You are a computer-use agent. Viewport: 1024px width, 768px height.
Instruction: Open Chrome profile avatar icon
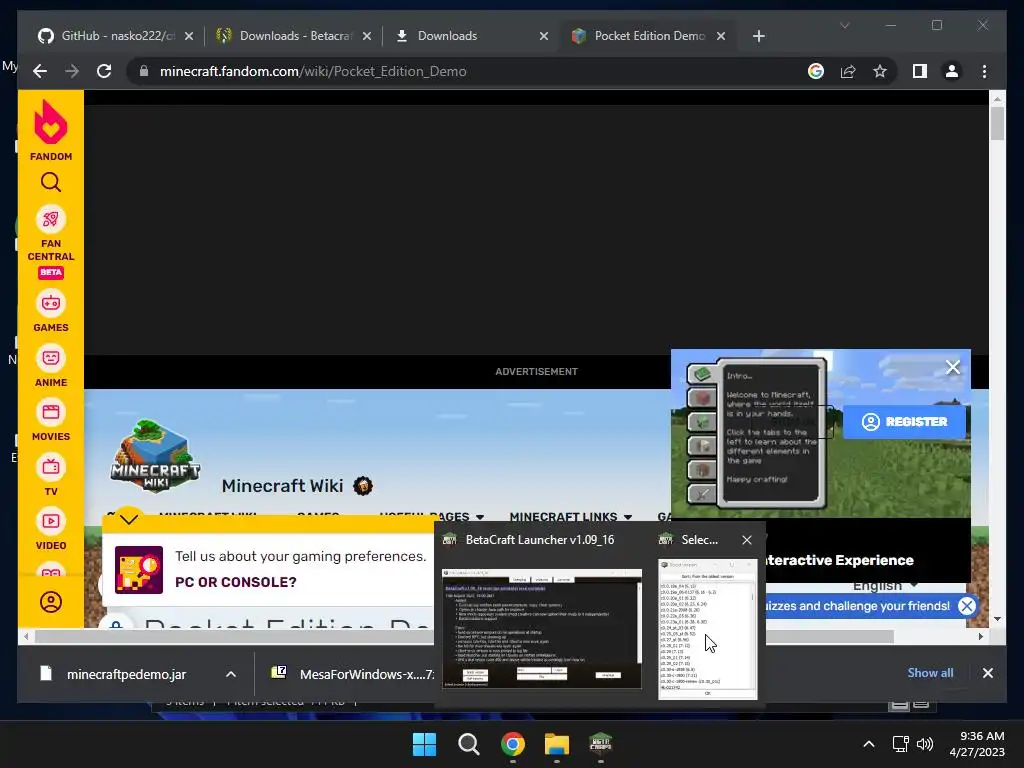[x=952, y=71]
